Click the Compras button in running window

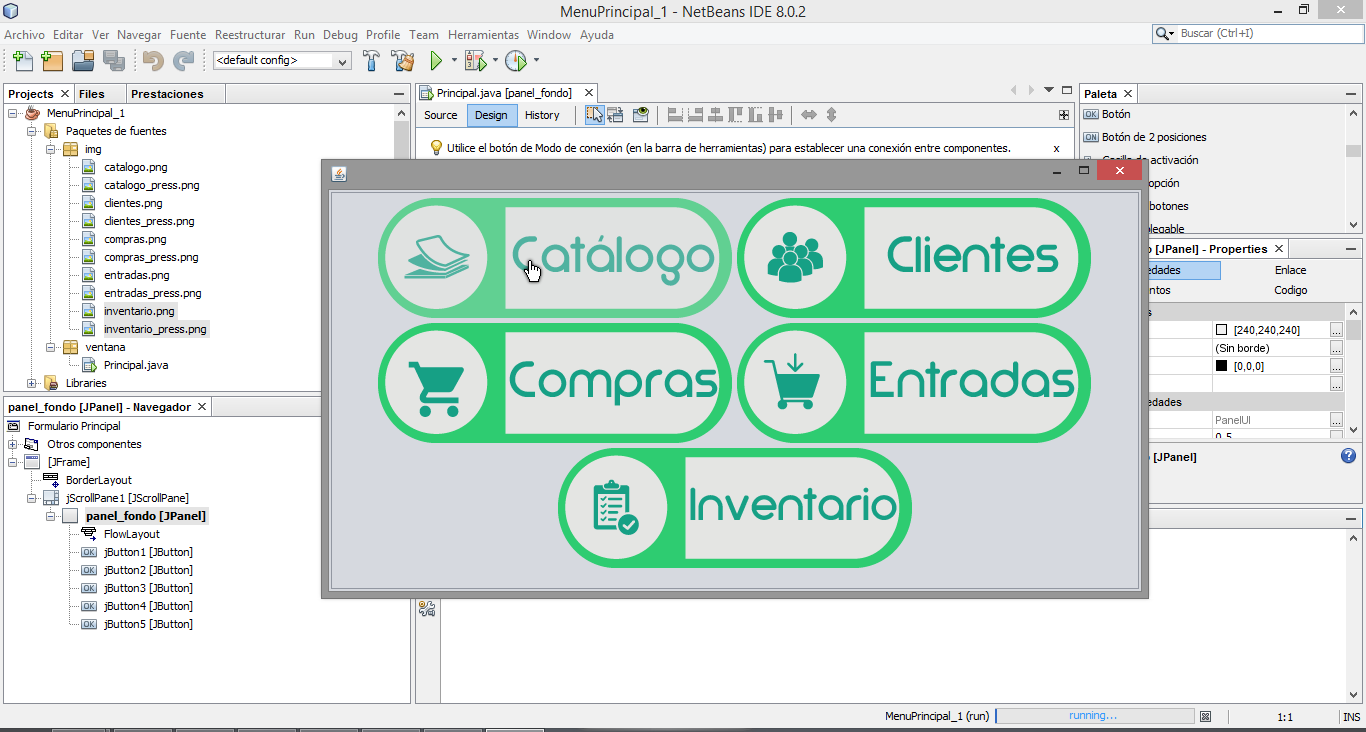pyautogui.click(x=553, y=383)
